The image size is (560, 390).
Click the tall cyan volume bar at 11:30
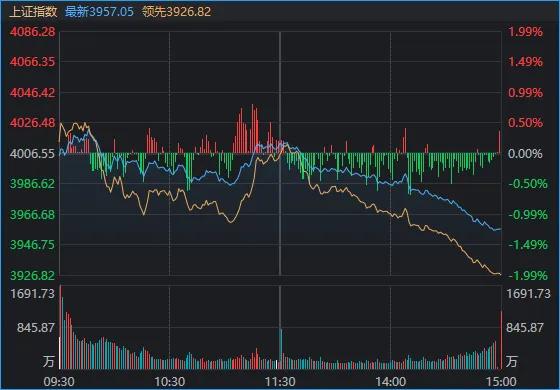pos(281,349)
